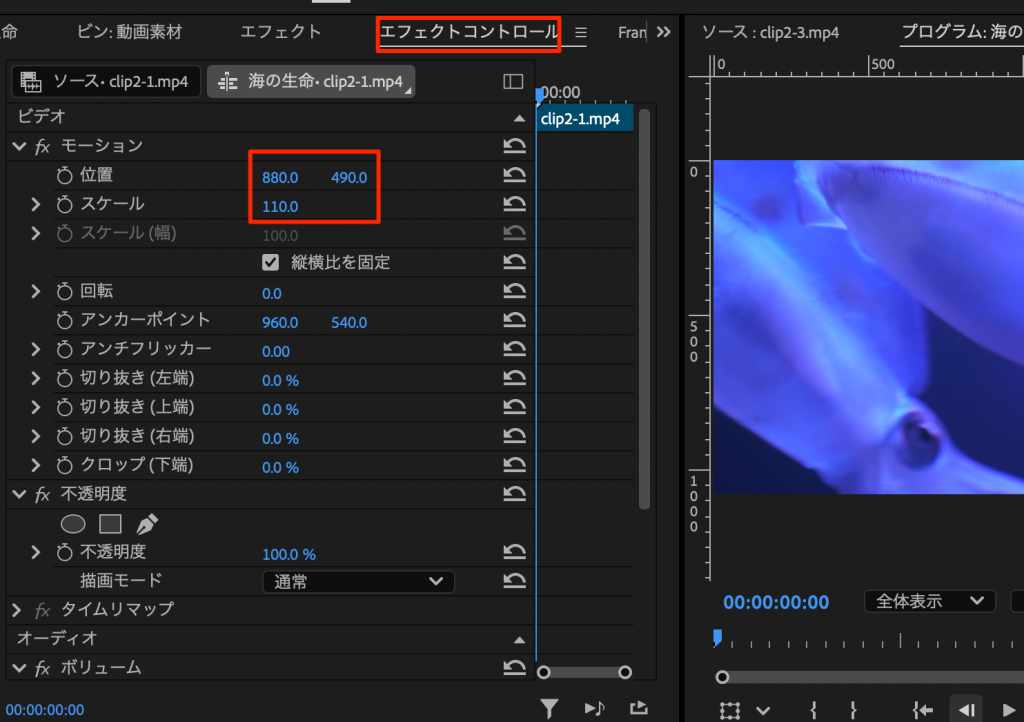Open the 描画モード blend mode dropdown
1024x722 pixels.
click(x=358, y=581)
